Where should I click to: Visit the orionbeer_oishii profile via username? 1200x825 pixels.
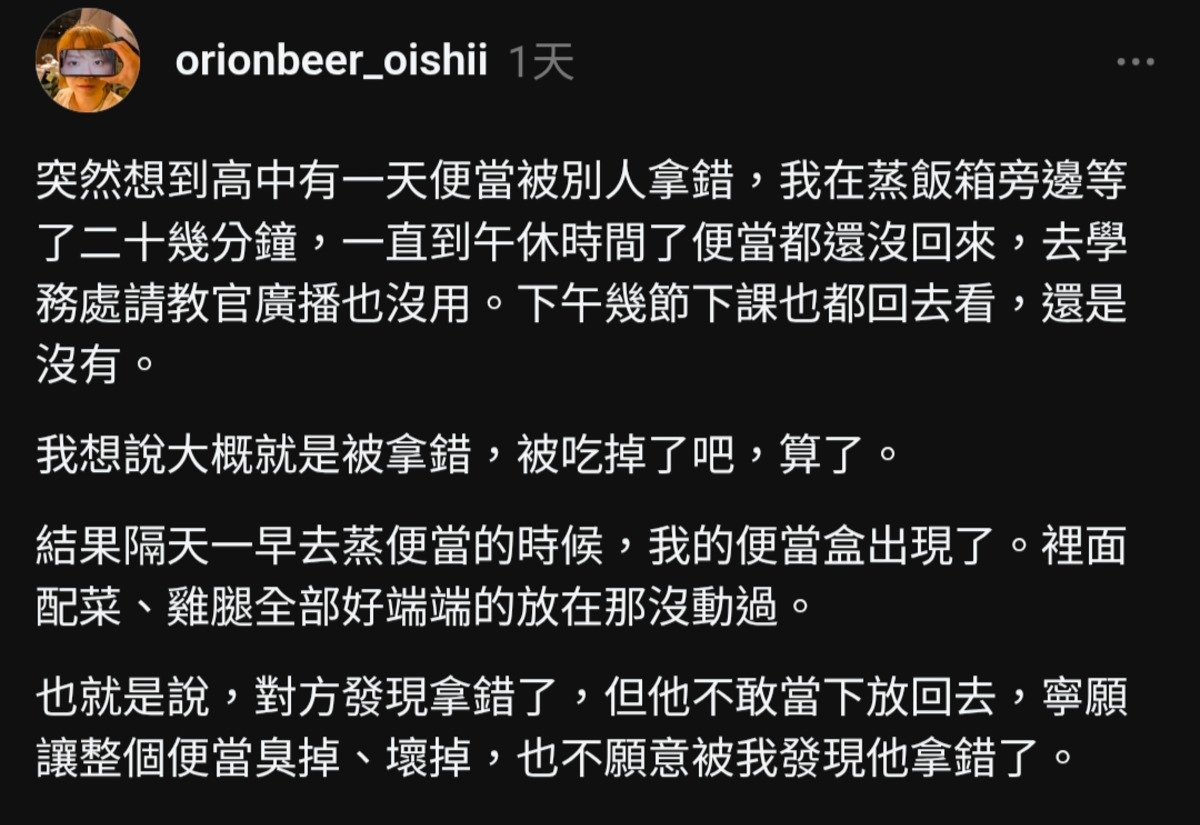pos(331,62)
